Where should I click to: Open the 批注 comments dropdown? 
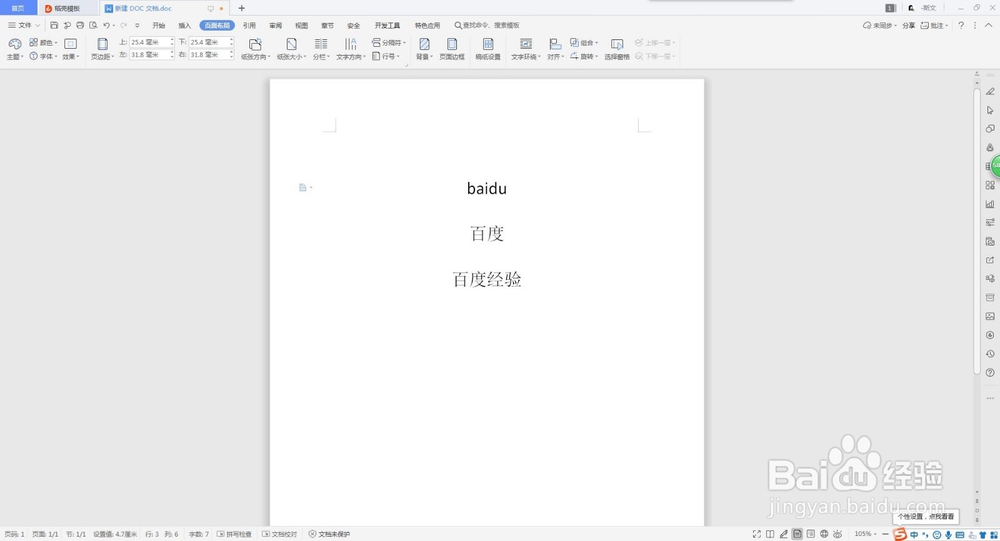(x=934, y=26)
